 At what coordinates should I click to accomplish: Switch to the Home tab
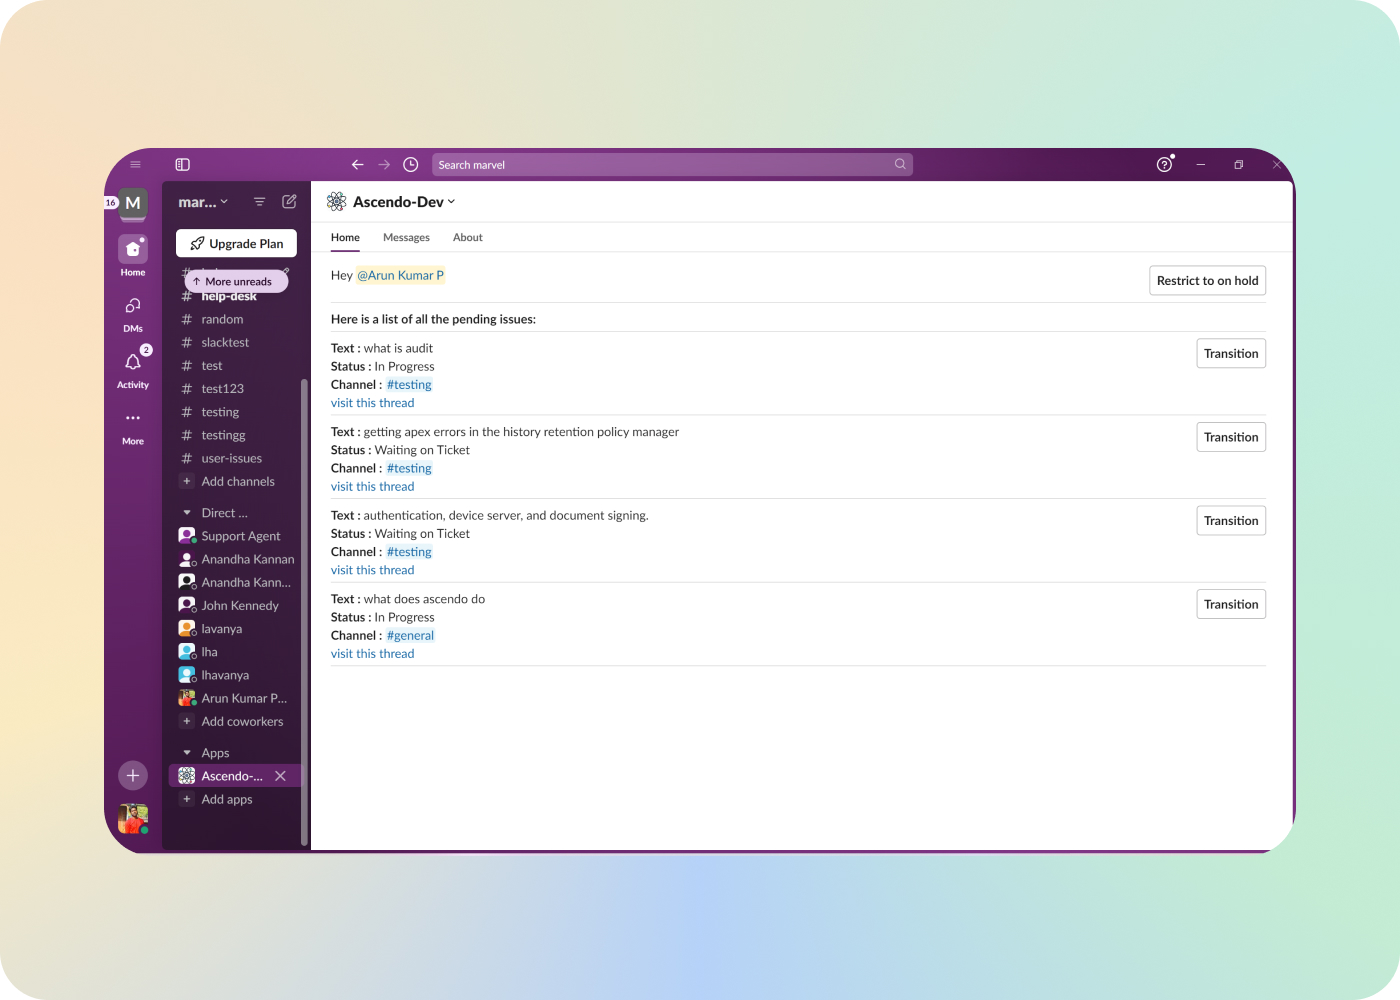tap(345, 238)
